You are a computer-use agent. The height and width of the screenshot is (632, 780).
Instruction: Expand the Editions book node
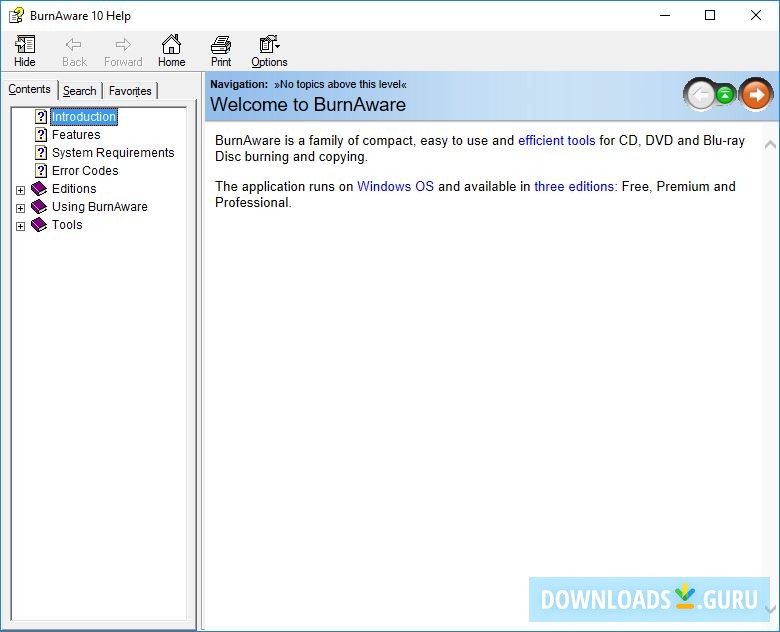[20, 190]
